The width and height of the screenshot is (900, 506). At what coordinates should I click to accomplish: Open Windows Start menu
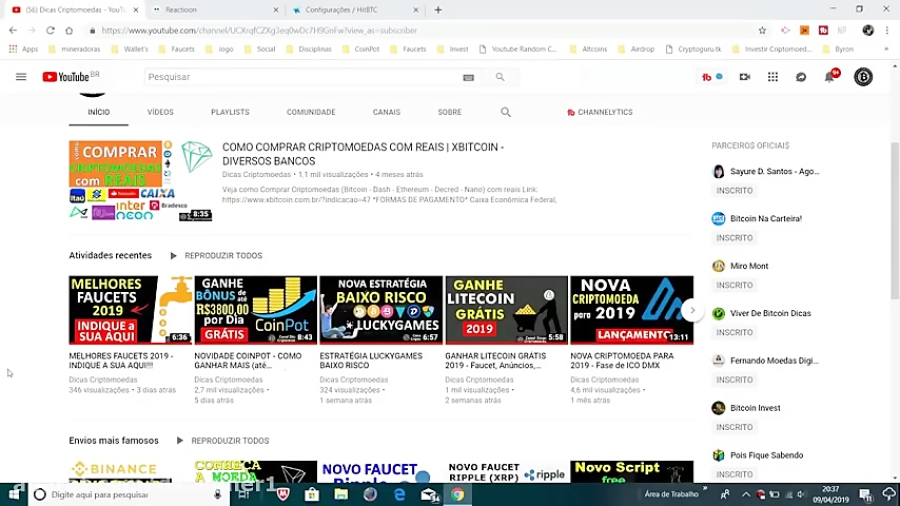pyautogui.click(x=14, y=495)
